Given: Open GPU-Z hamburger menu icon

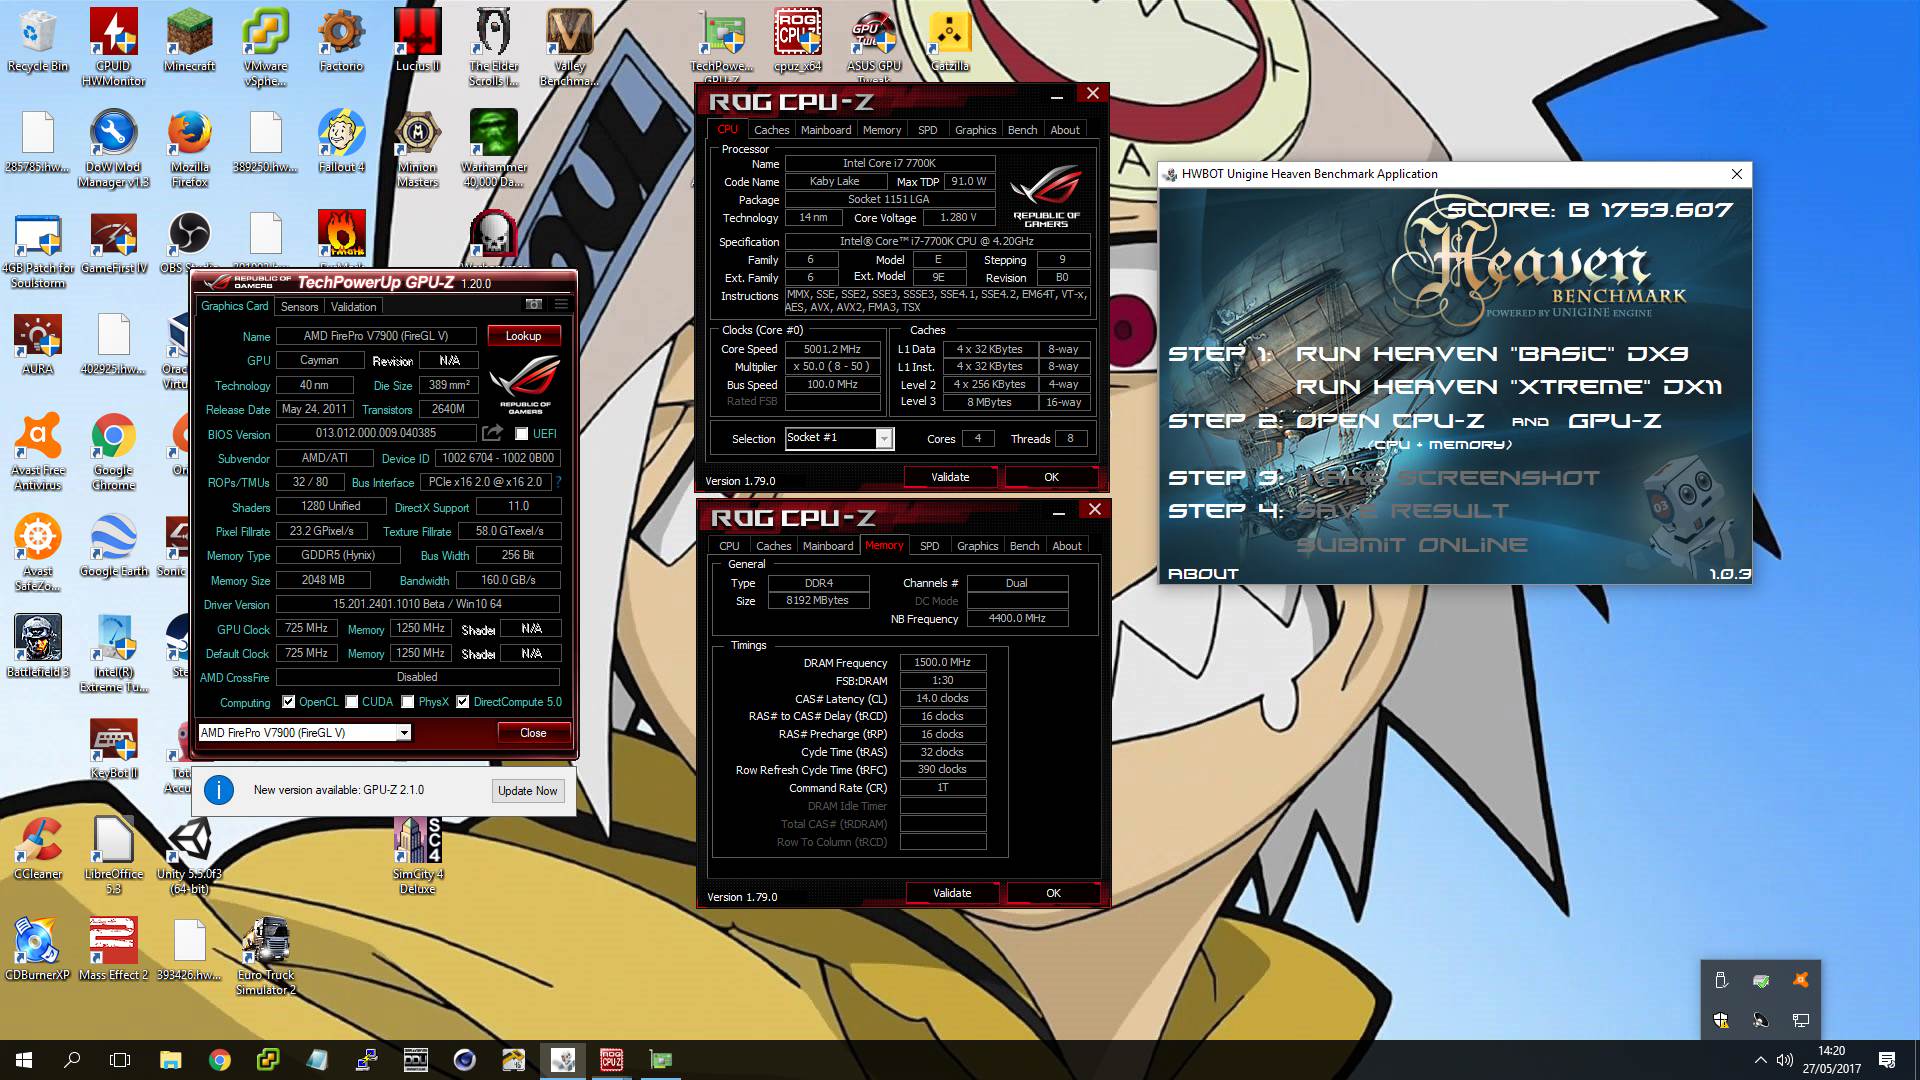Looking at the screenshot, I should [561, 304].
